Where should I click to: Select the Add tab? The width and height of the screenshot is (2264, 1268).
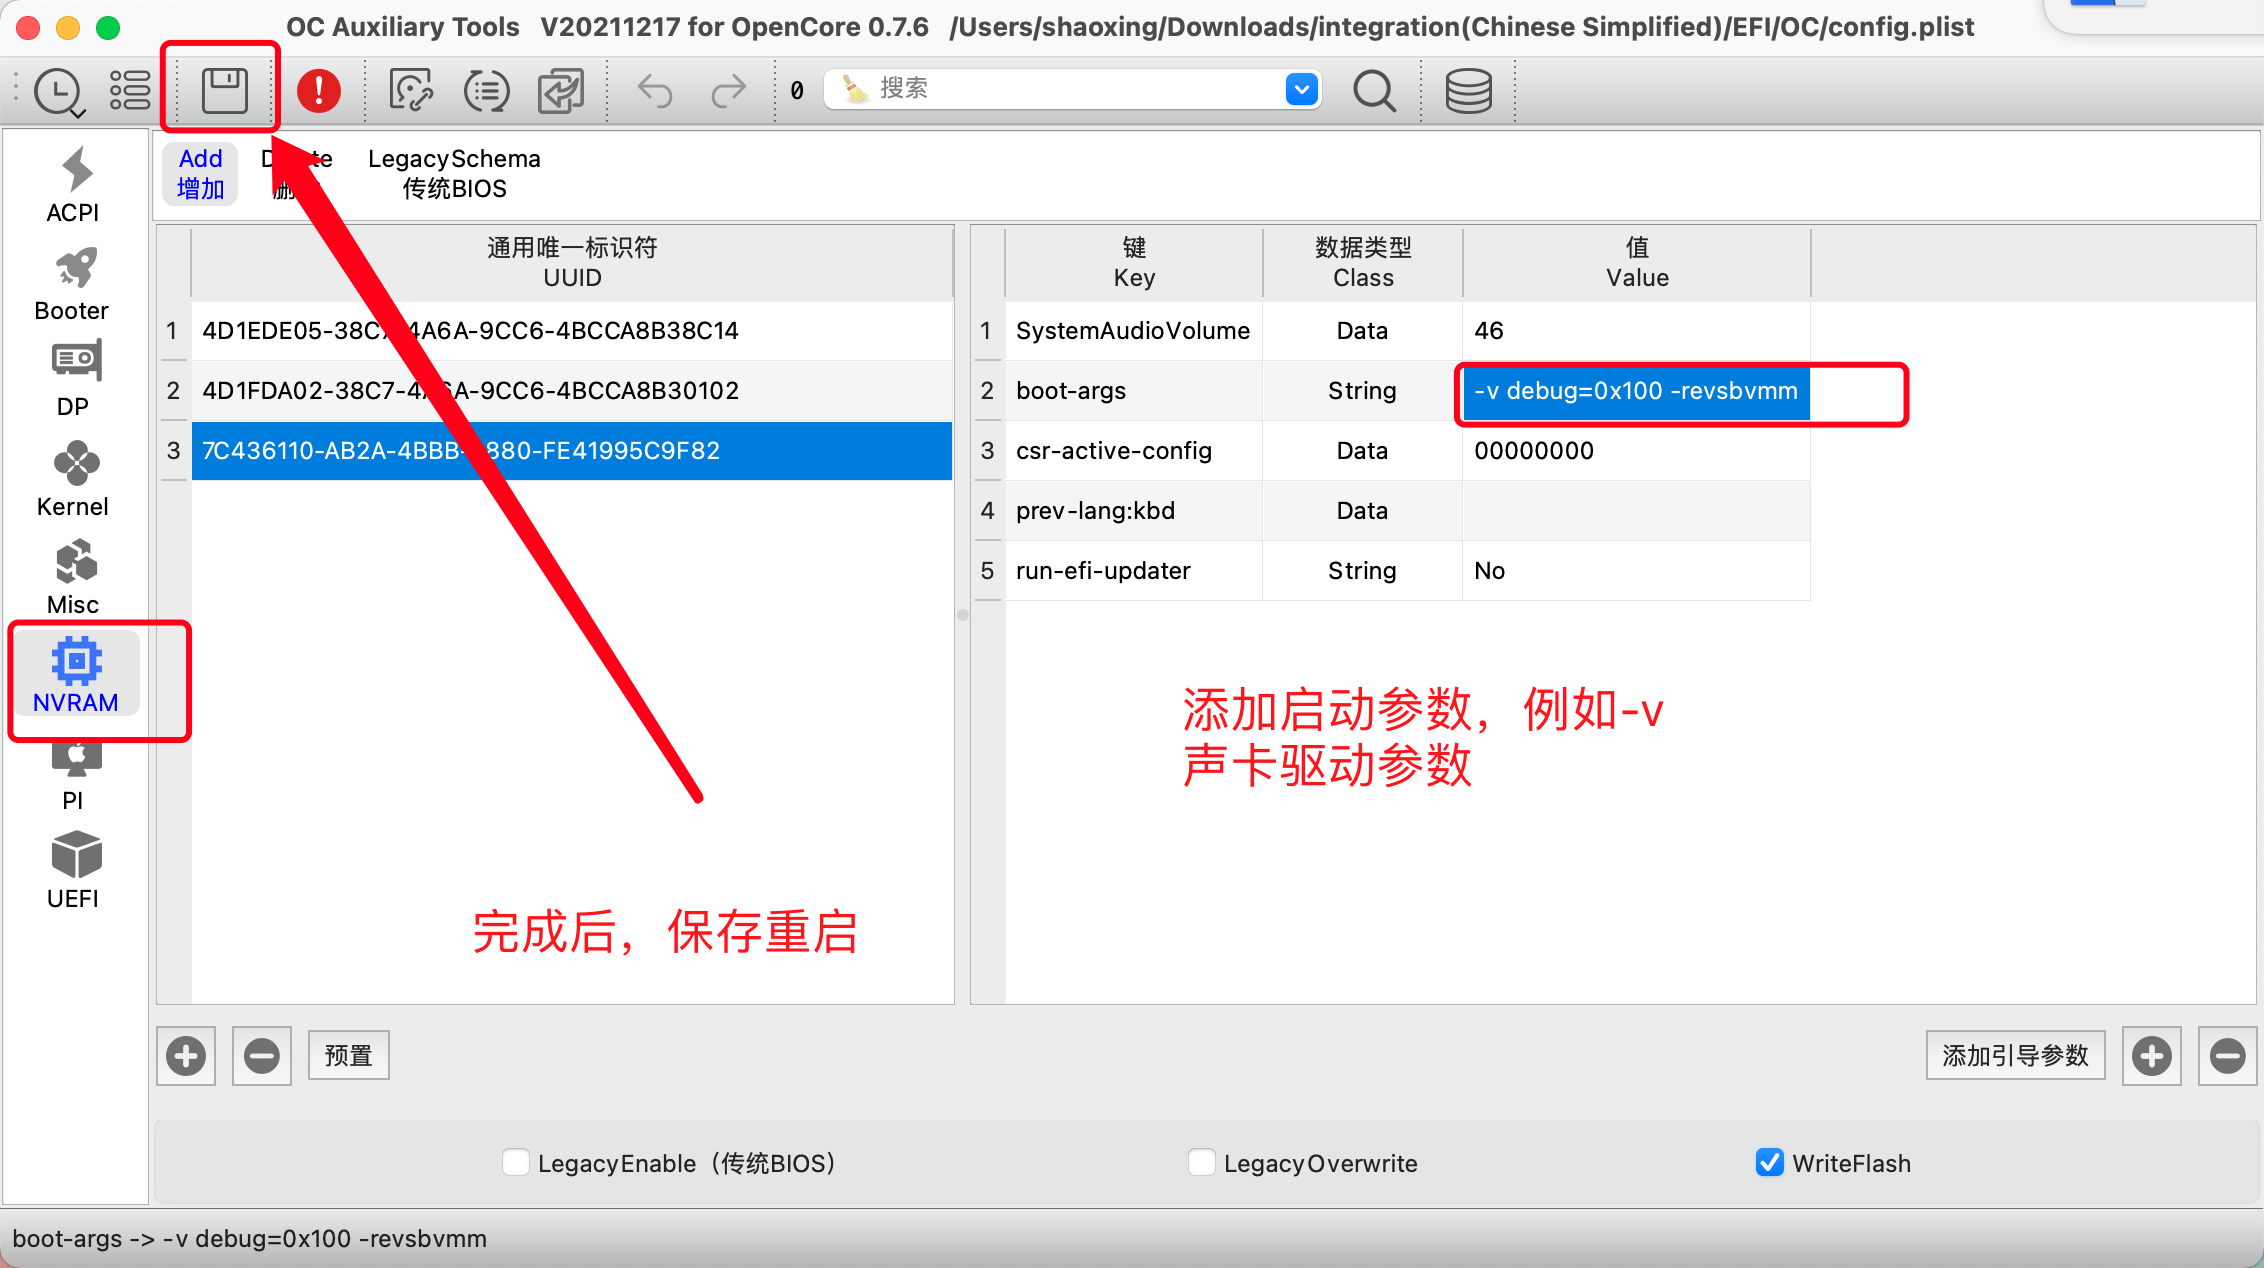[200, 173]
